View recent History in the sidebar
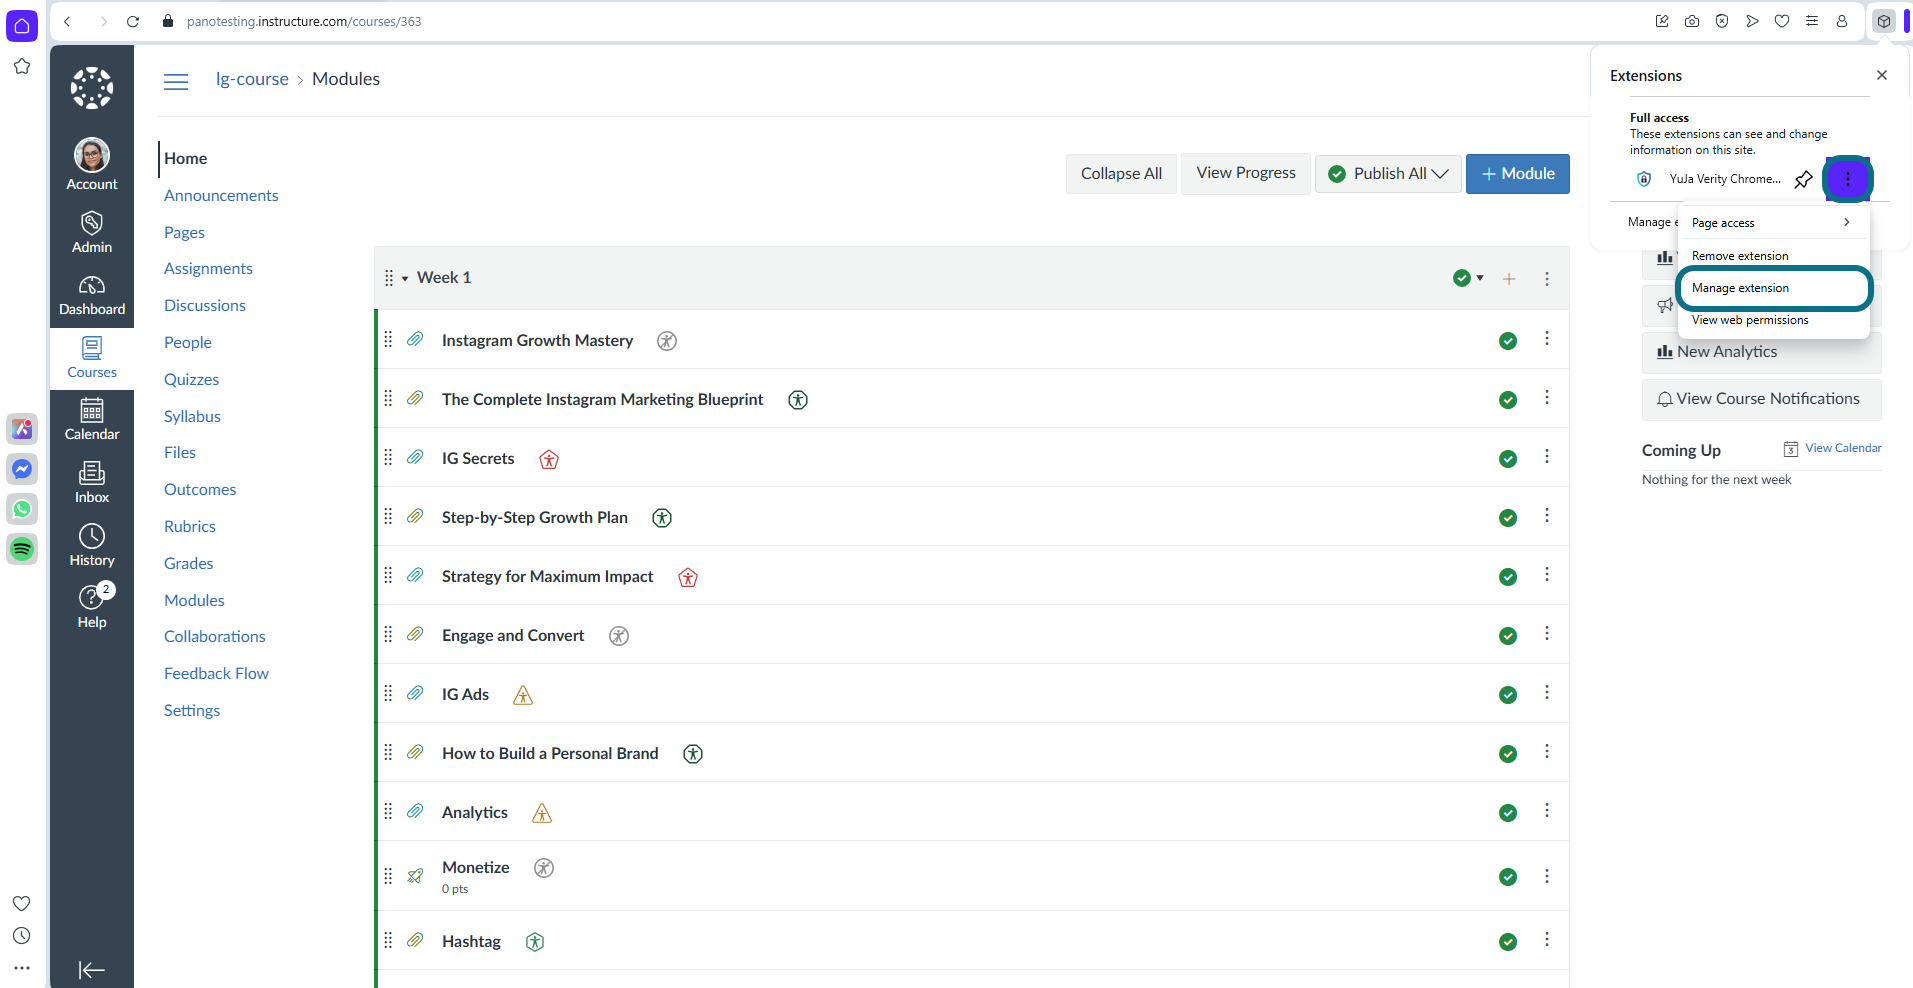 point(91,544)
